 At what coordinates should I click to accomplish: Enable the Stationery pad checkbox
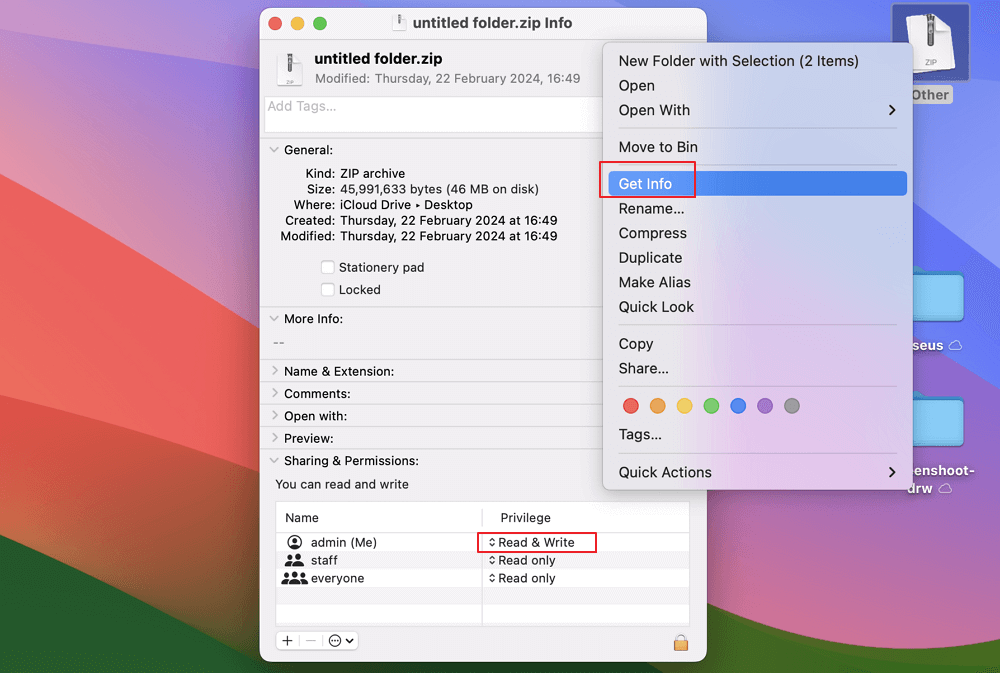[x=328, y=267]
